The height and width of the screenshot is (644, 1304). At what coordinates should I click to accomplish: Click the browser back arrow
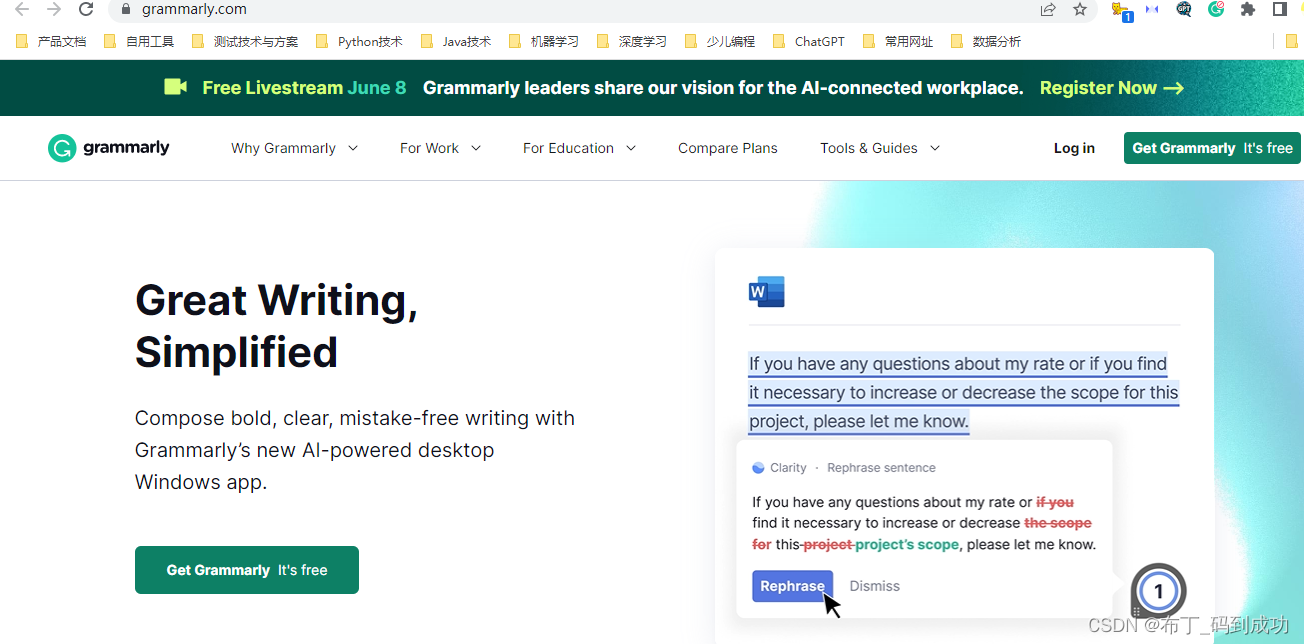click(x=21, y=9)
